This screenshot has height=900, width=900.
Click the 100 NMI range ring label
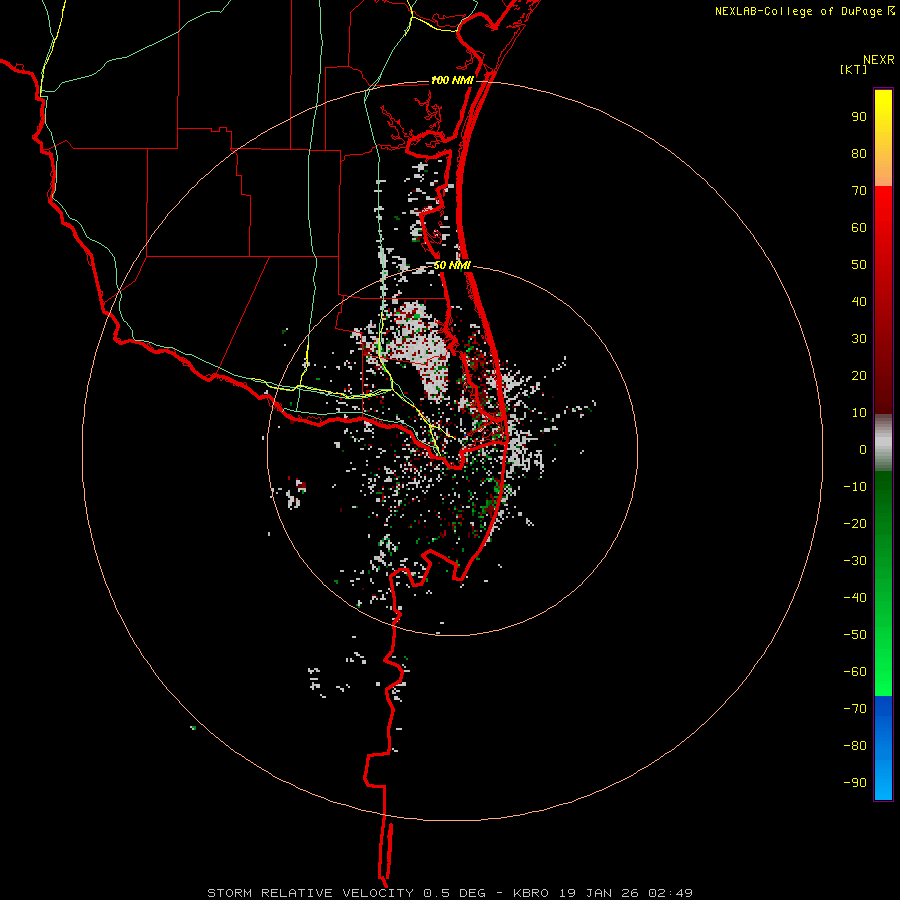coord(452,80)
